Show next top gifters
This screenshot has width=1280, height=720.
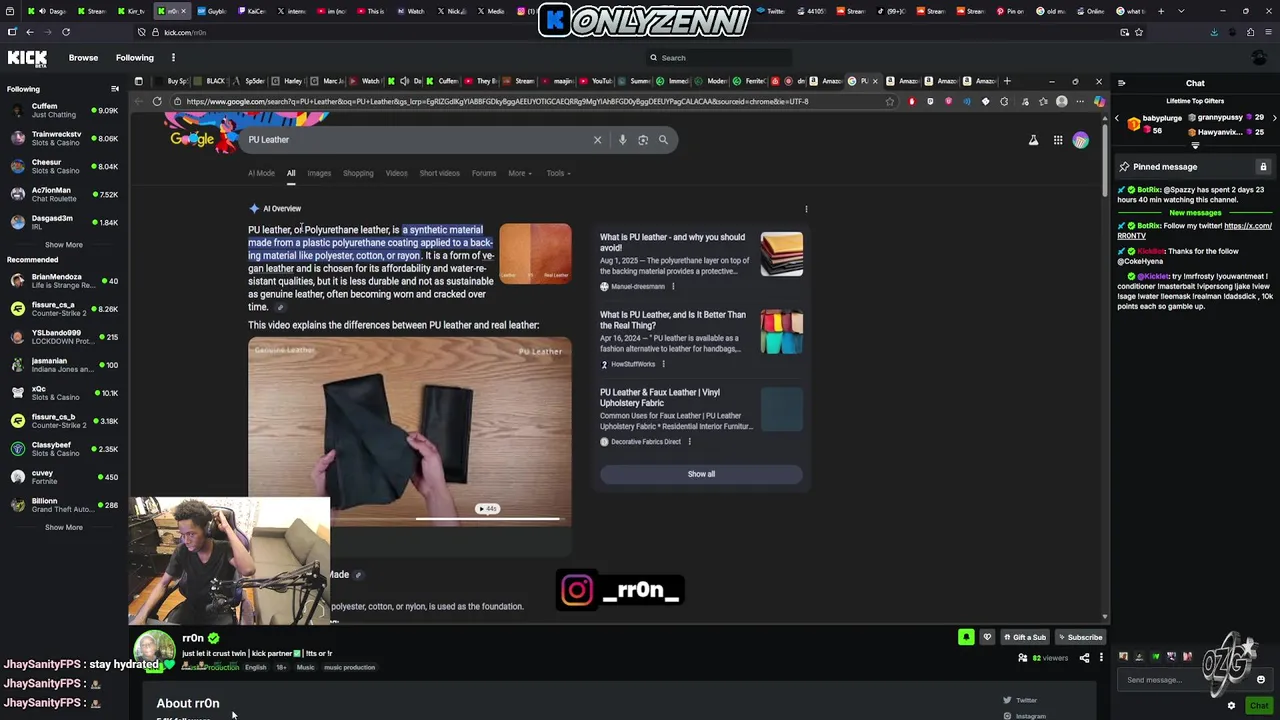(x=1274, y=118)
